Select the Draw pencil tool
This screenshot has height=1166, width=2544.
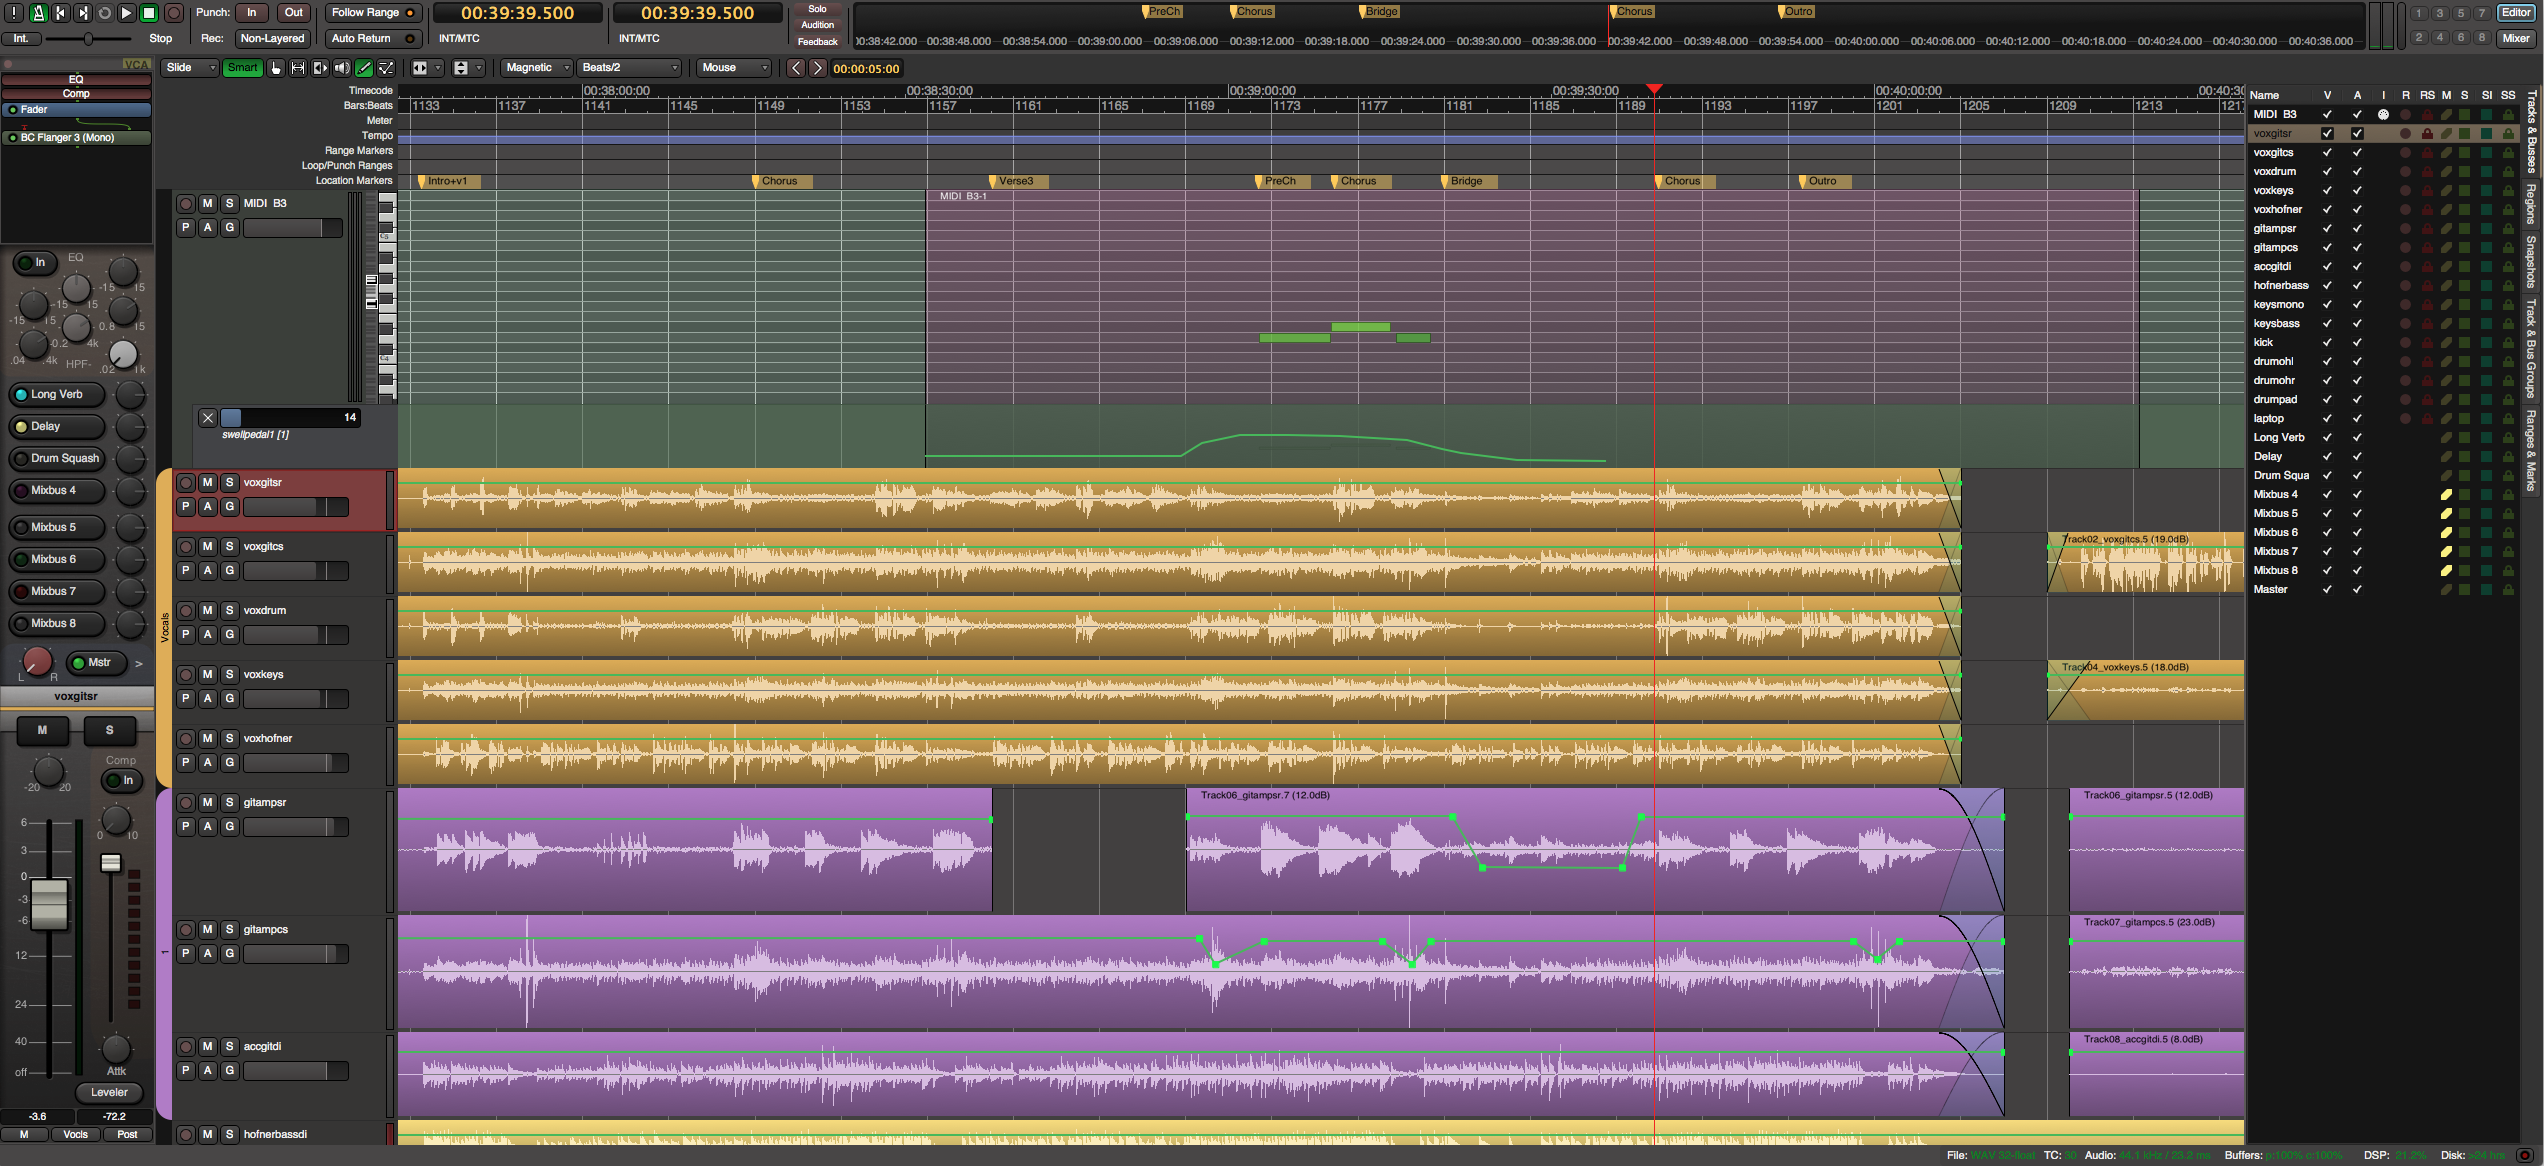click(x=364, y=68)
